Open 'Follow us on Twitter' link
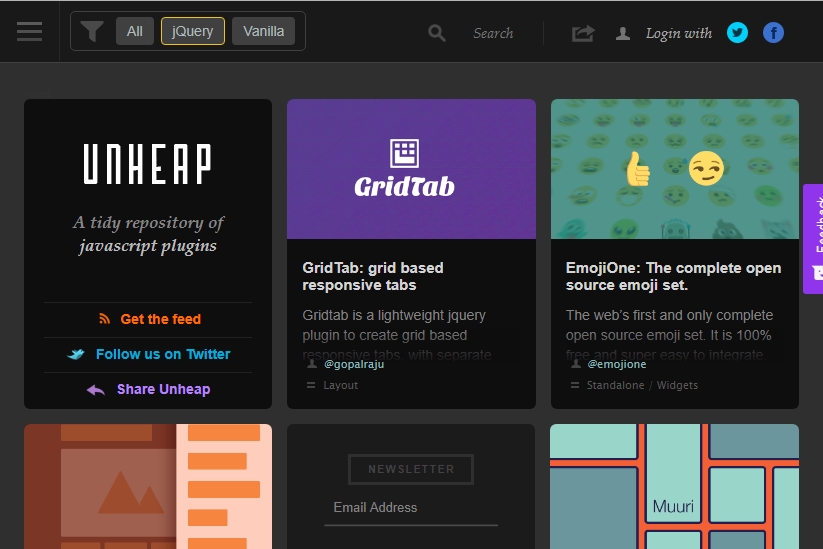This screenshot has width=823, height=549. (x=163, y=354)
